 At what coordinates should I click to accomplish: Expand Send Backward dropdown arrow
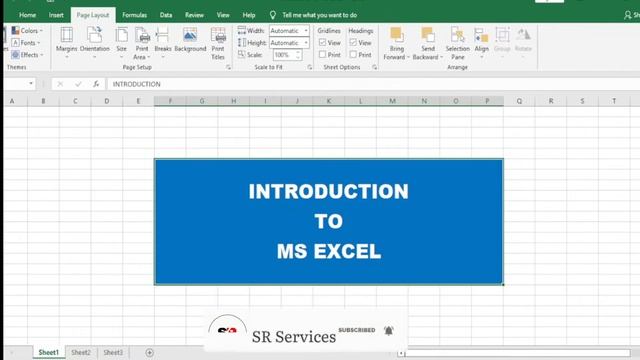pos(441,58)
